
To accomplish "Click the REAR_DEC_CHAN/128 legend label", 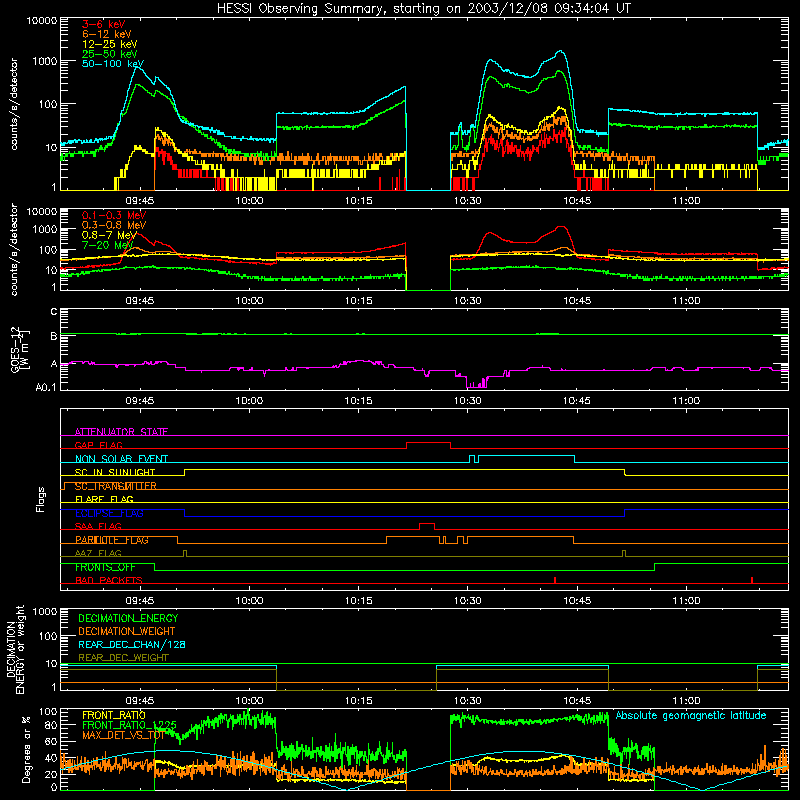I will click(132, 644).
